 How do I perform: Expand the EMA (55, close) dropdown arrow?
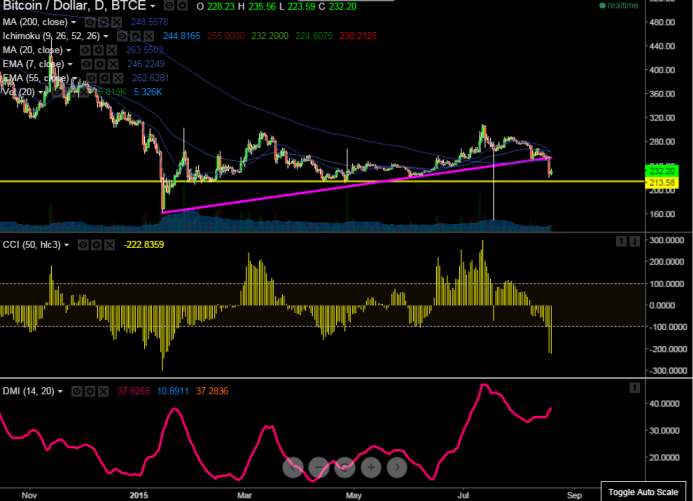pos(75,79)
